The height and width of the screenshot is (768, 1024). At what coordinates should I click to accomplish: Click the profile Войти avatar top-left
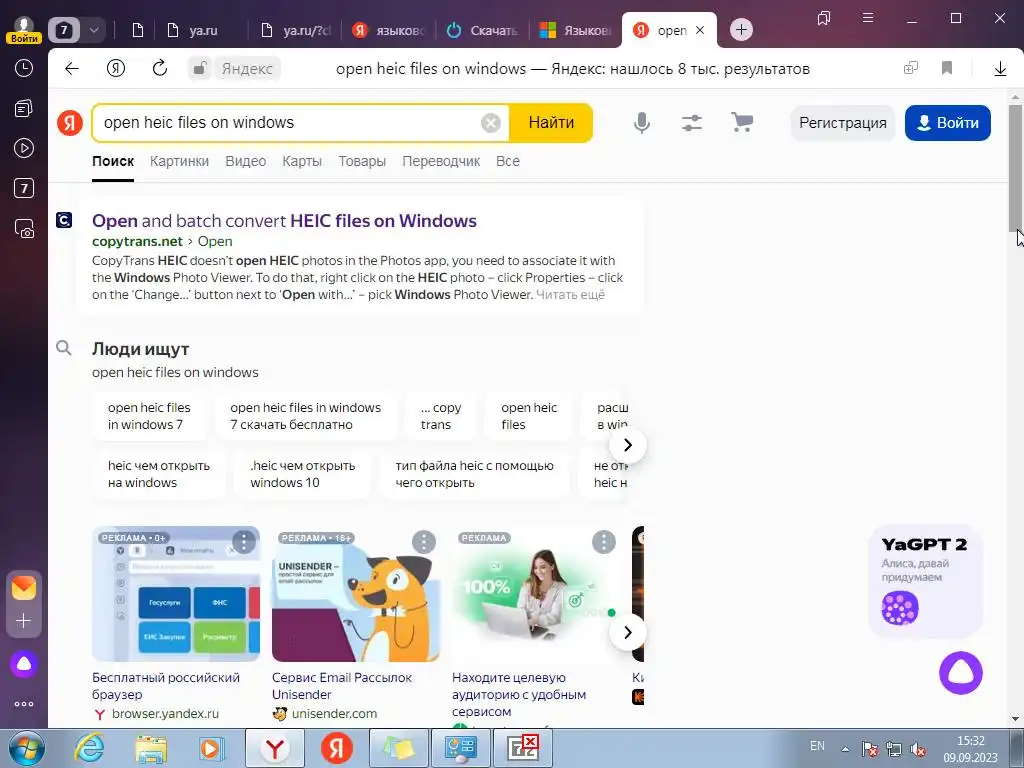pos(24,29)
